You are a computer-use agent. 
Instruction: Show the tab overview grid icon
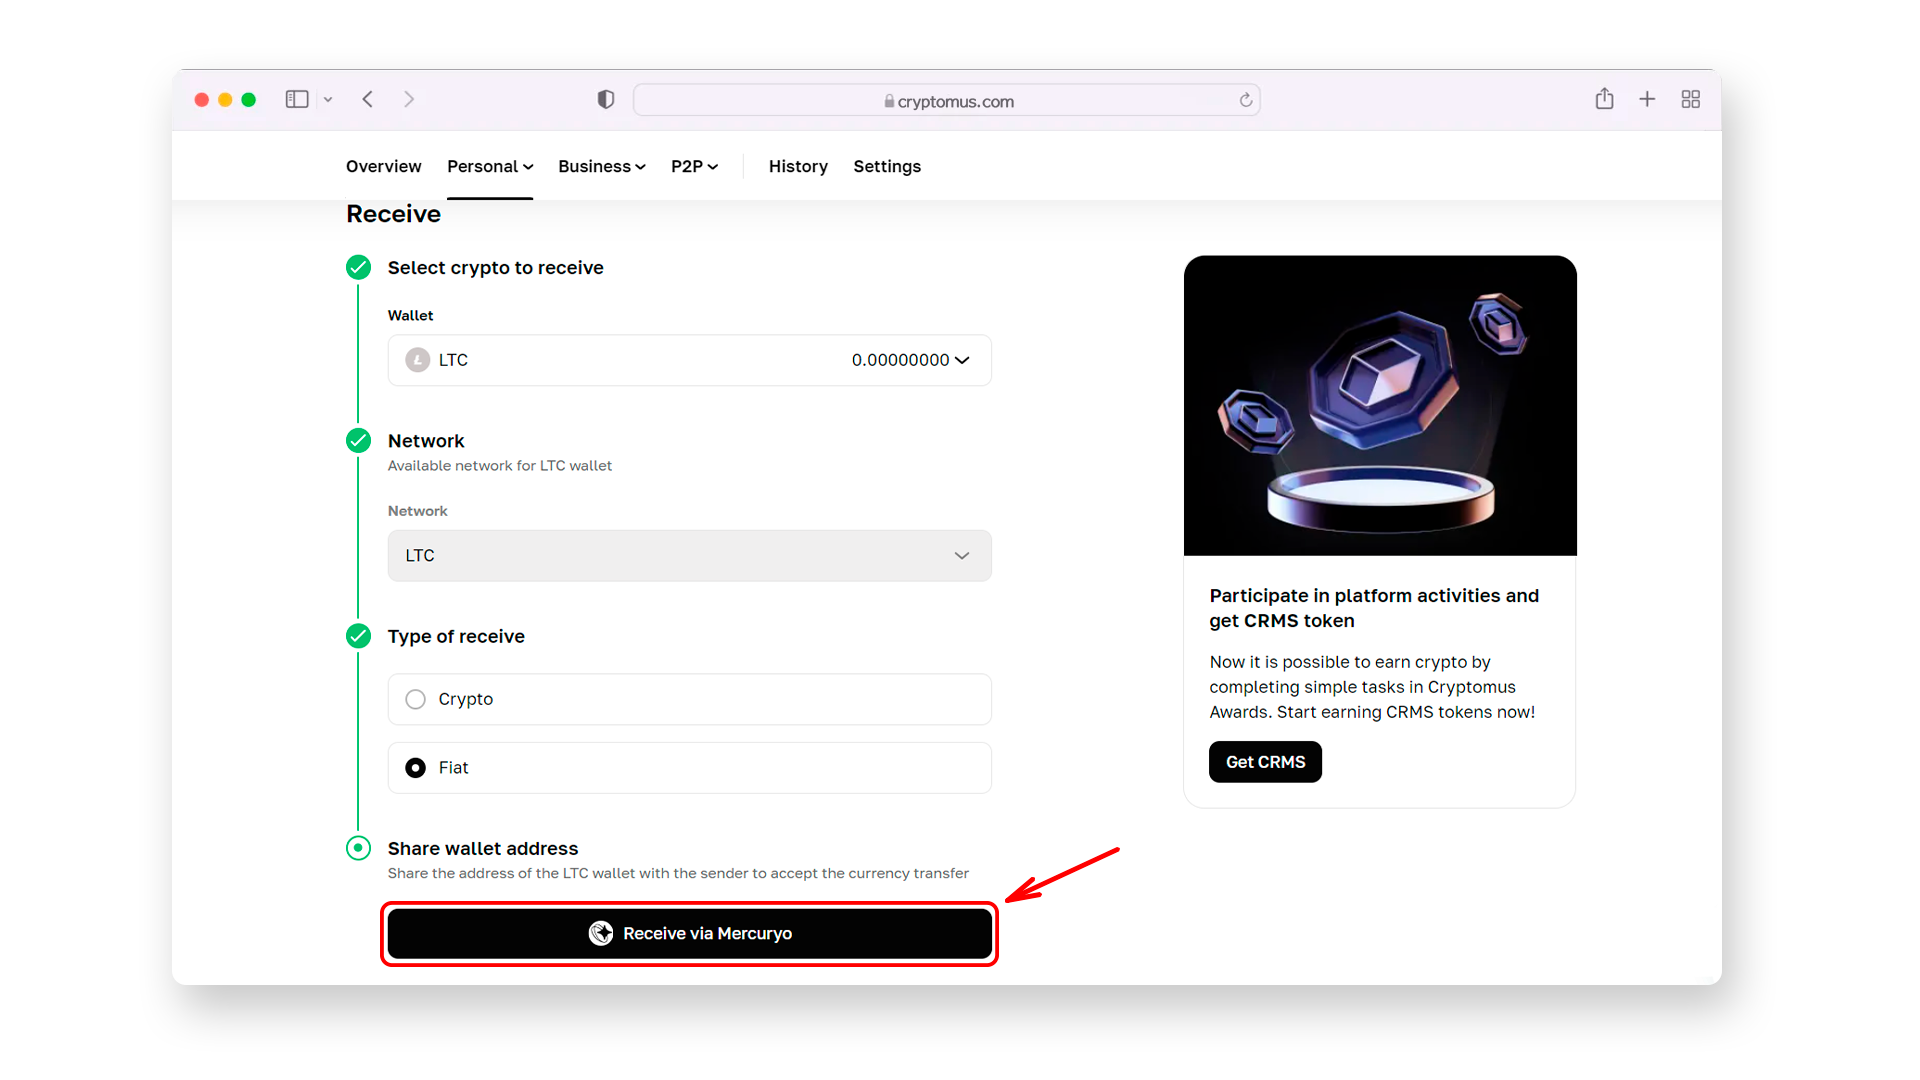click(x=1691, y=99)
